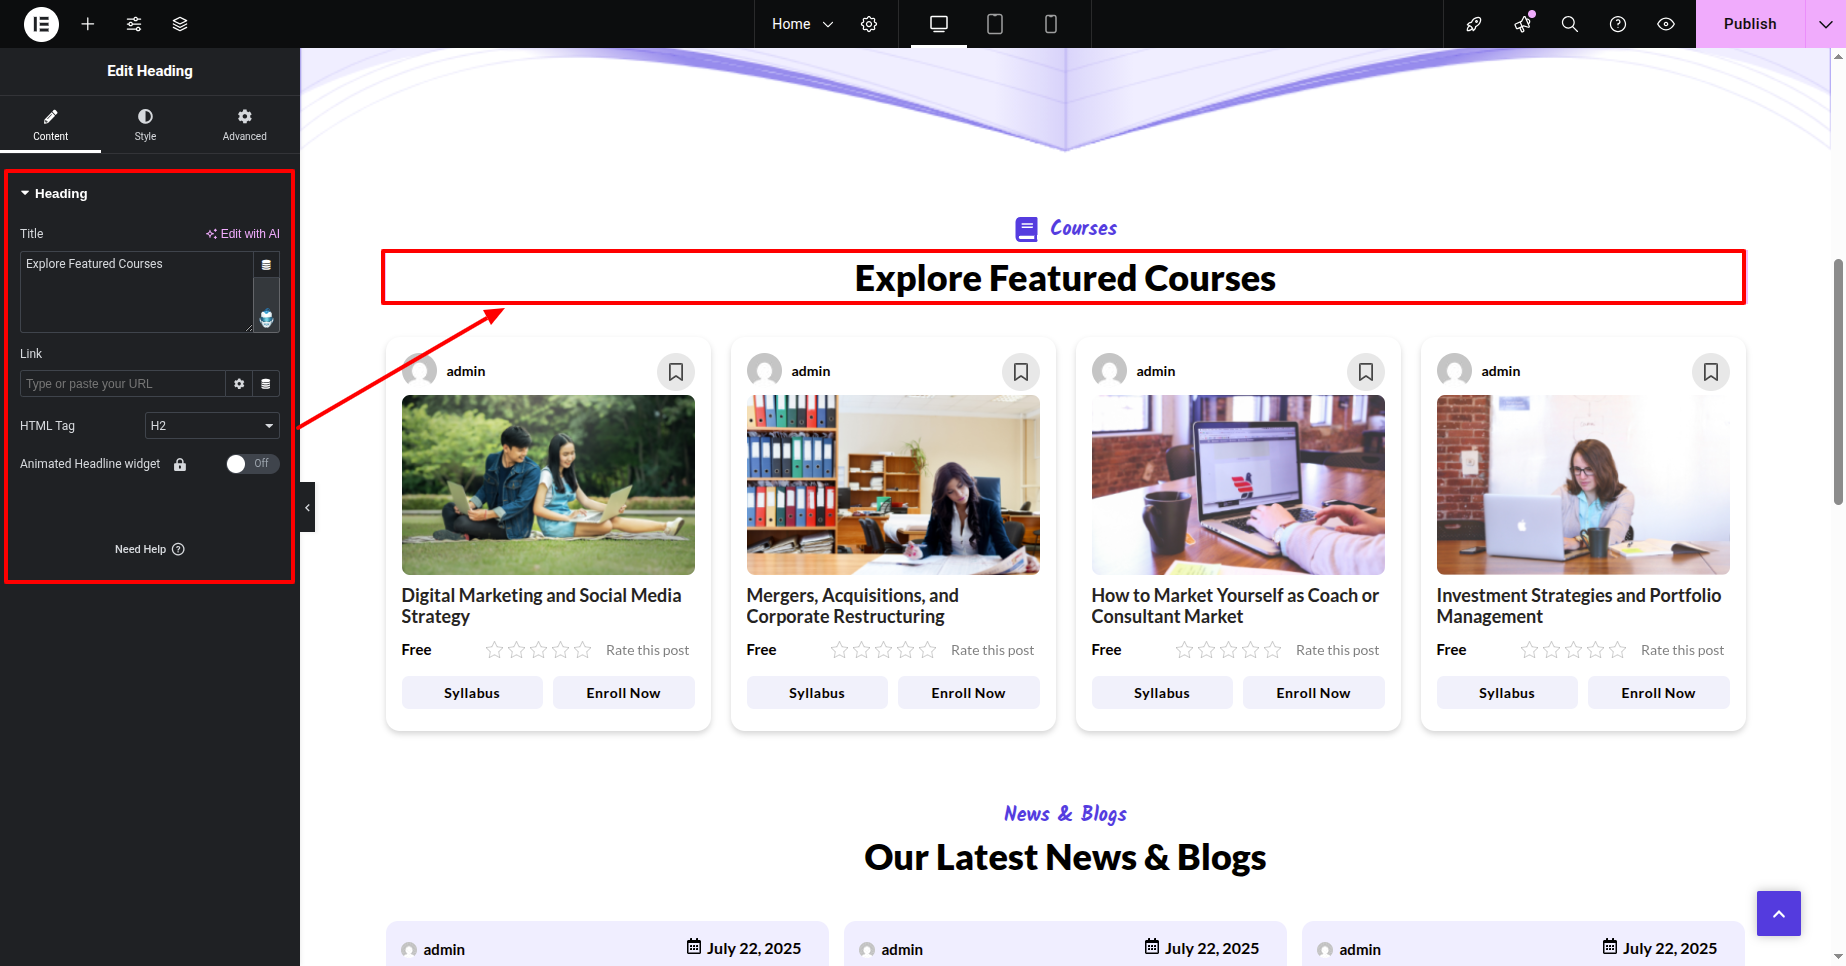Click the Investment Strategies and Portfolio Management title
This screenshot has width=1846, height=966.
(1579, 606)
